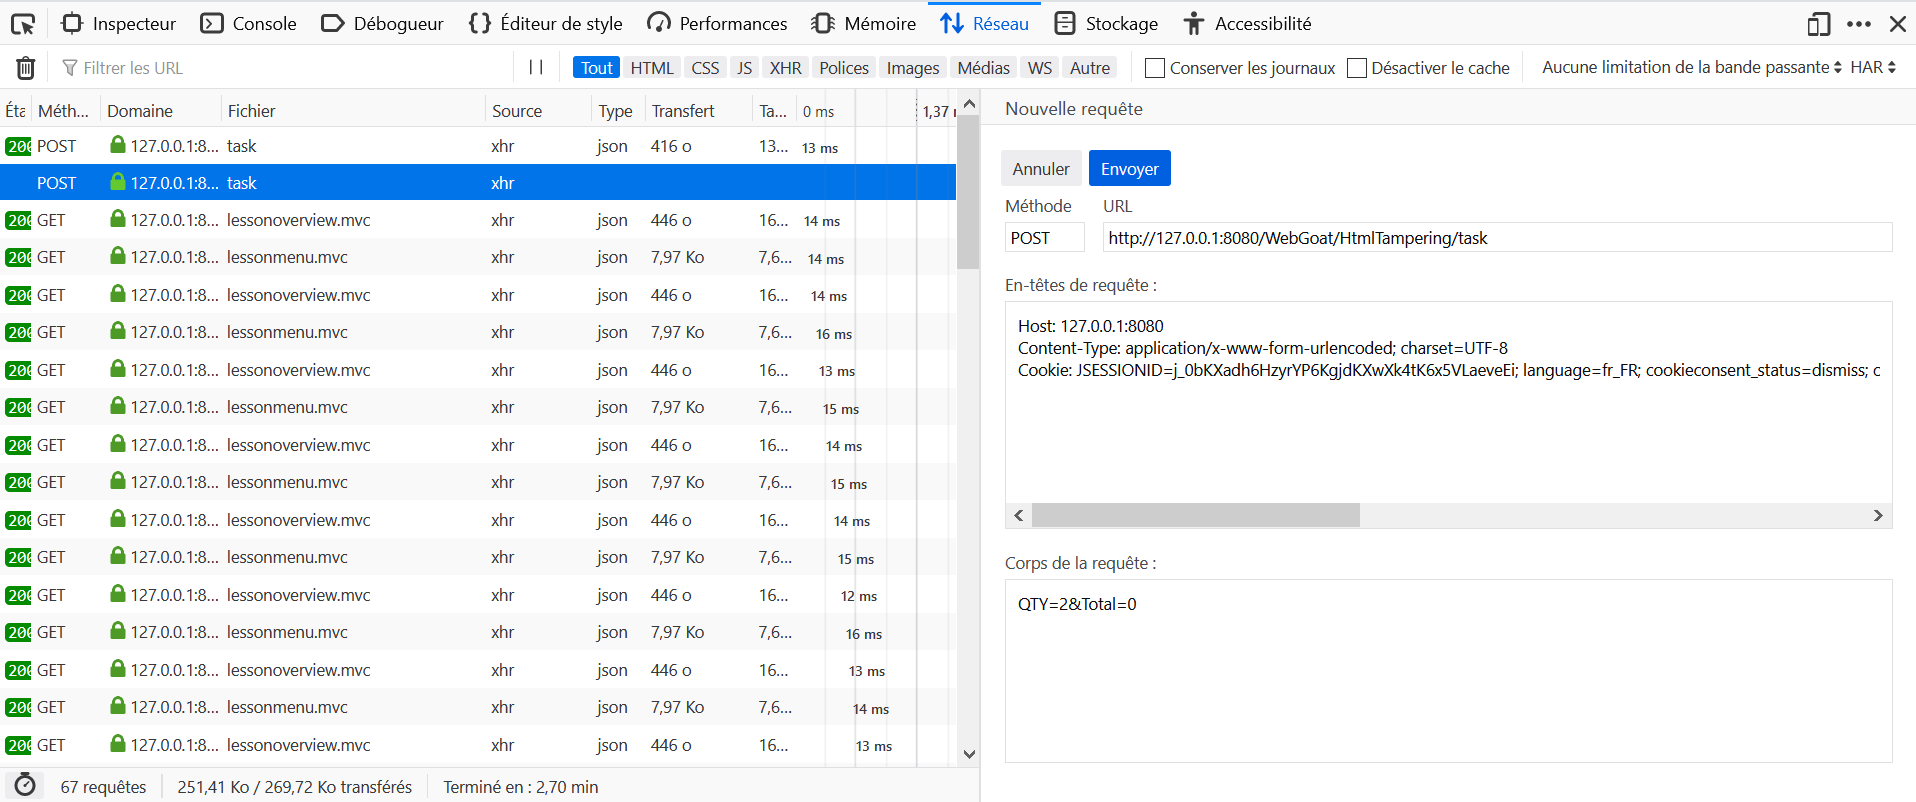Open Éditeur de style tab
This screenshot has width=1916, height=802.
pos(546,23)
